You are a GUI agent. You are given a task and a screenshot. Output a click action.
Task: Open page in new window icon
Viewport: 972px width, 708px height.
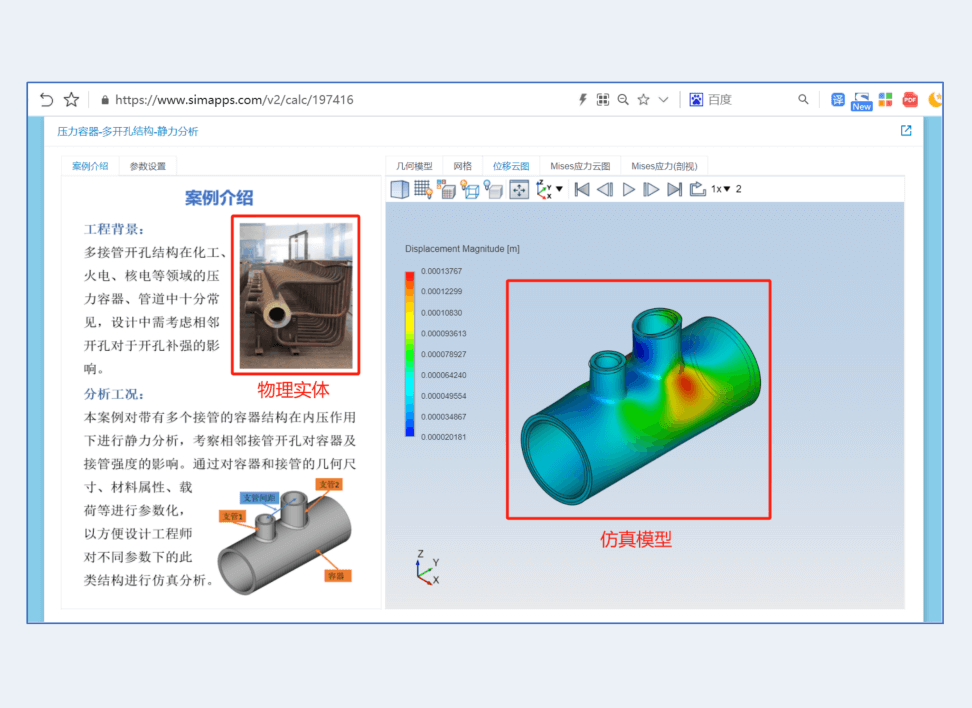[x=906, y=130]
